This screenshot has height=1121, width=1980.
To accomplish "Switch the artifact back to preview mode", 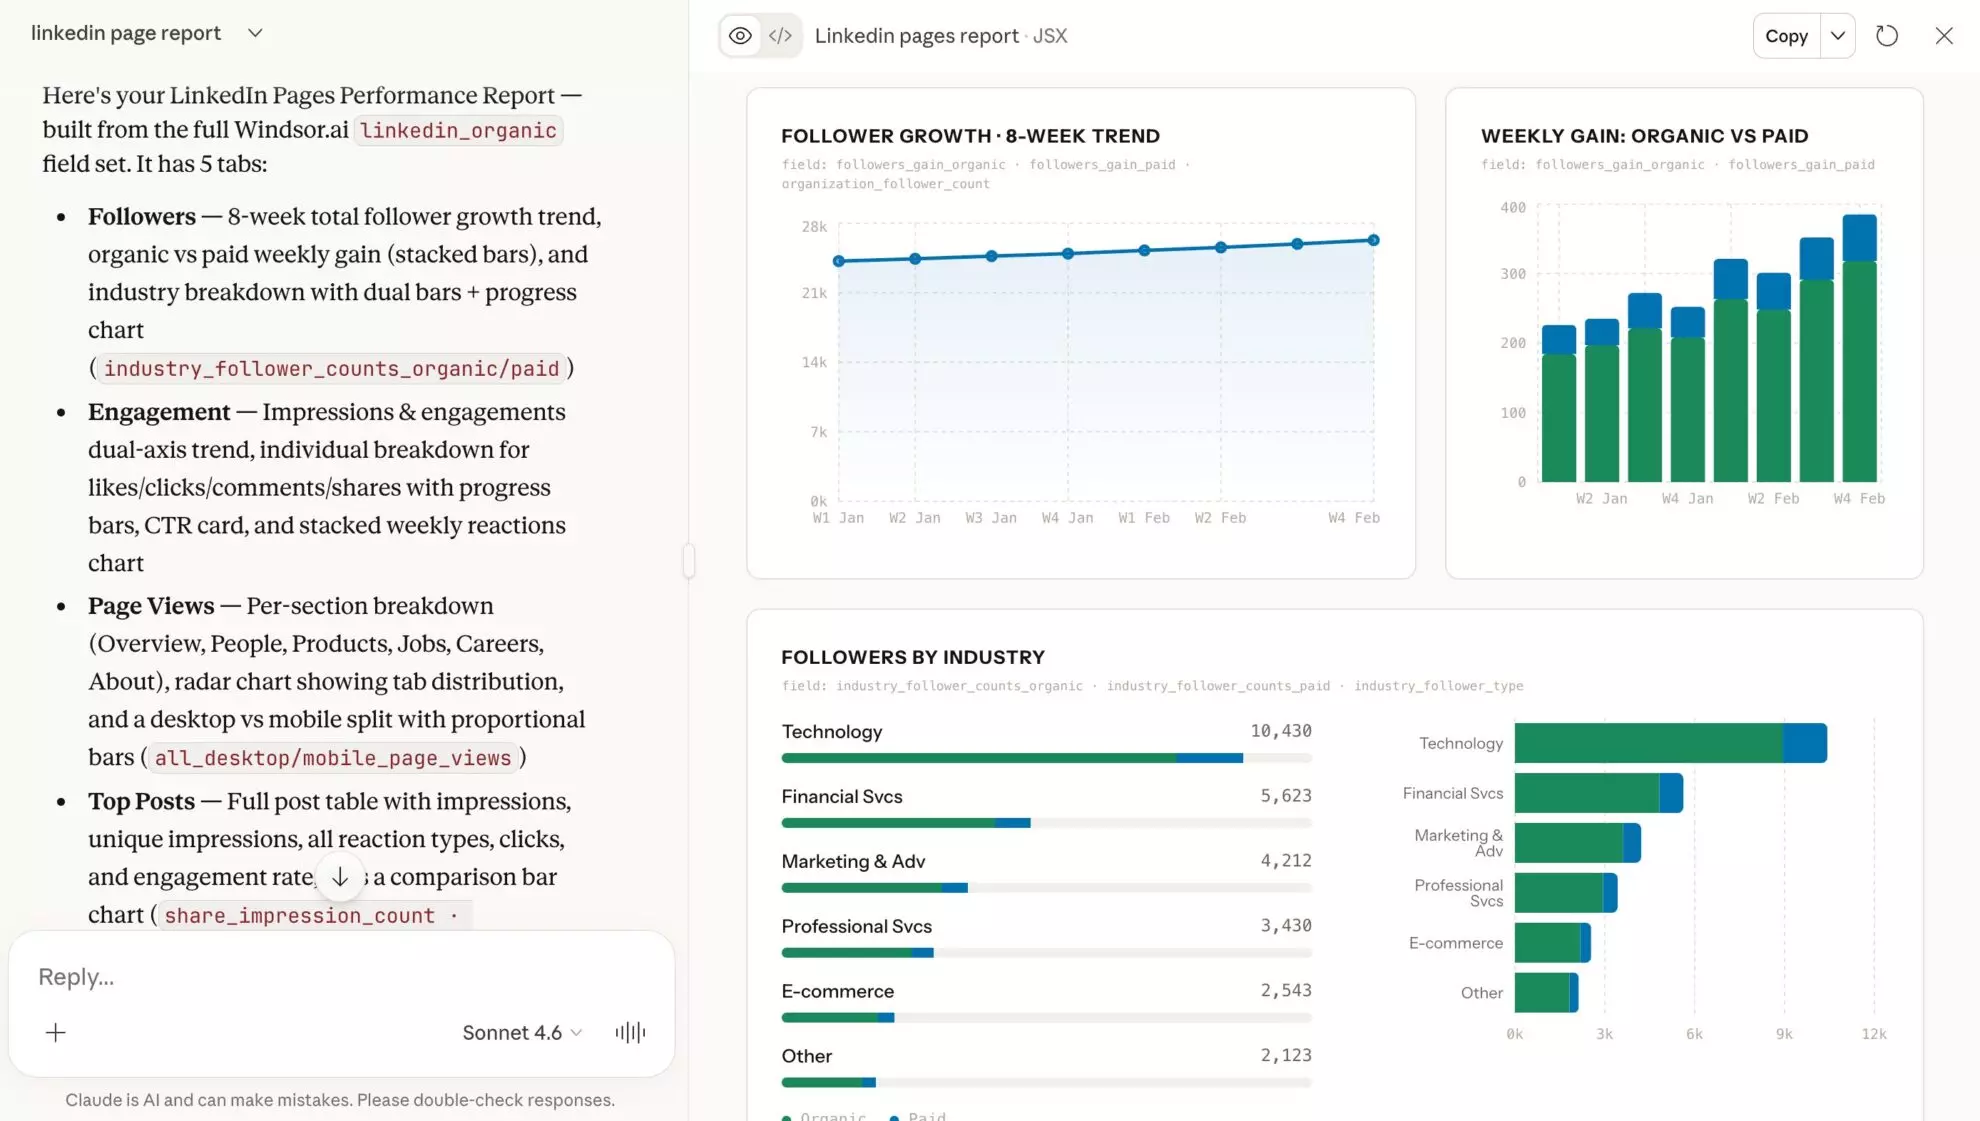I will [x=739, y=35].
